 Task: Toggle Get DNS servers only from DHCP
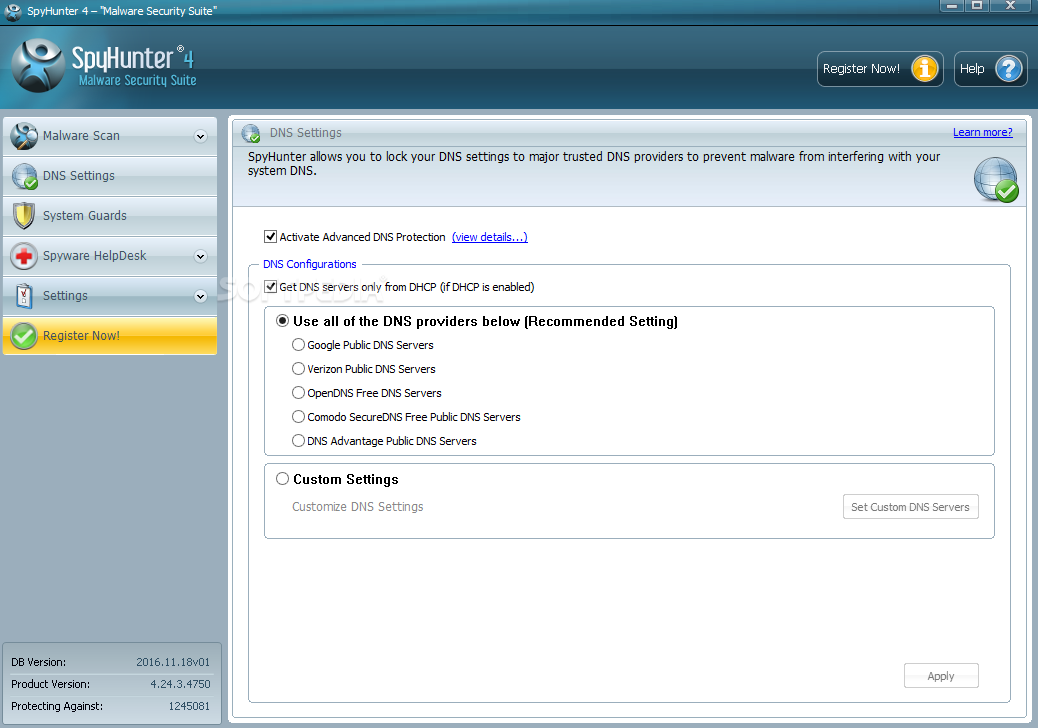point(270,287)
